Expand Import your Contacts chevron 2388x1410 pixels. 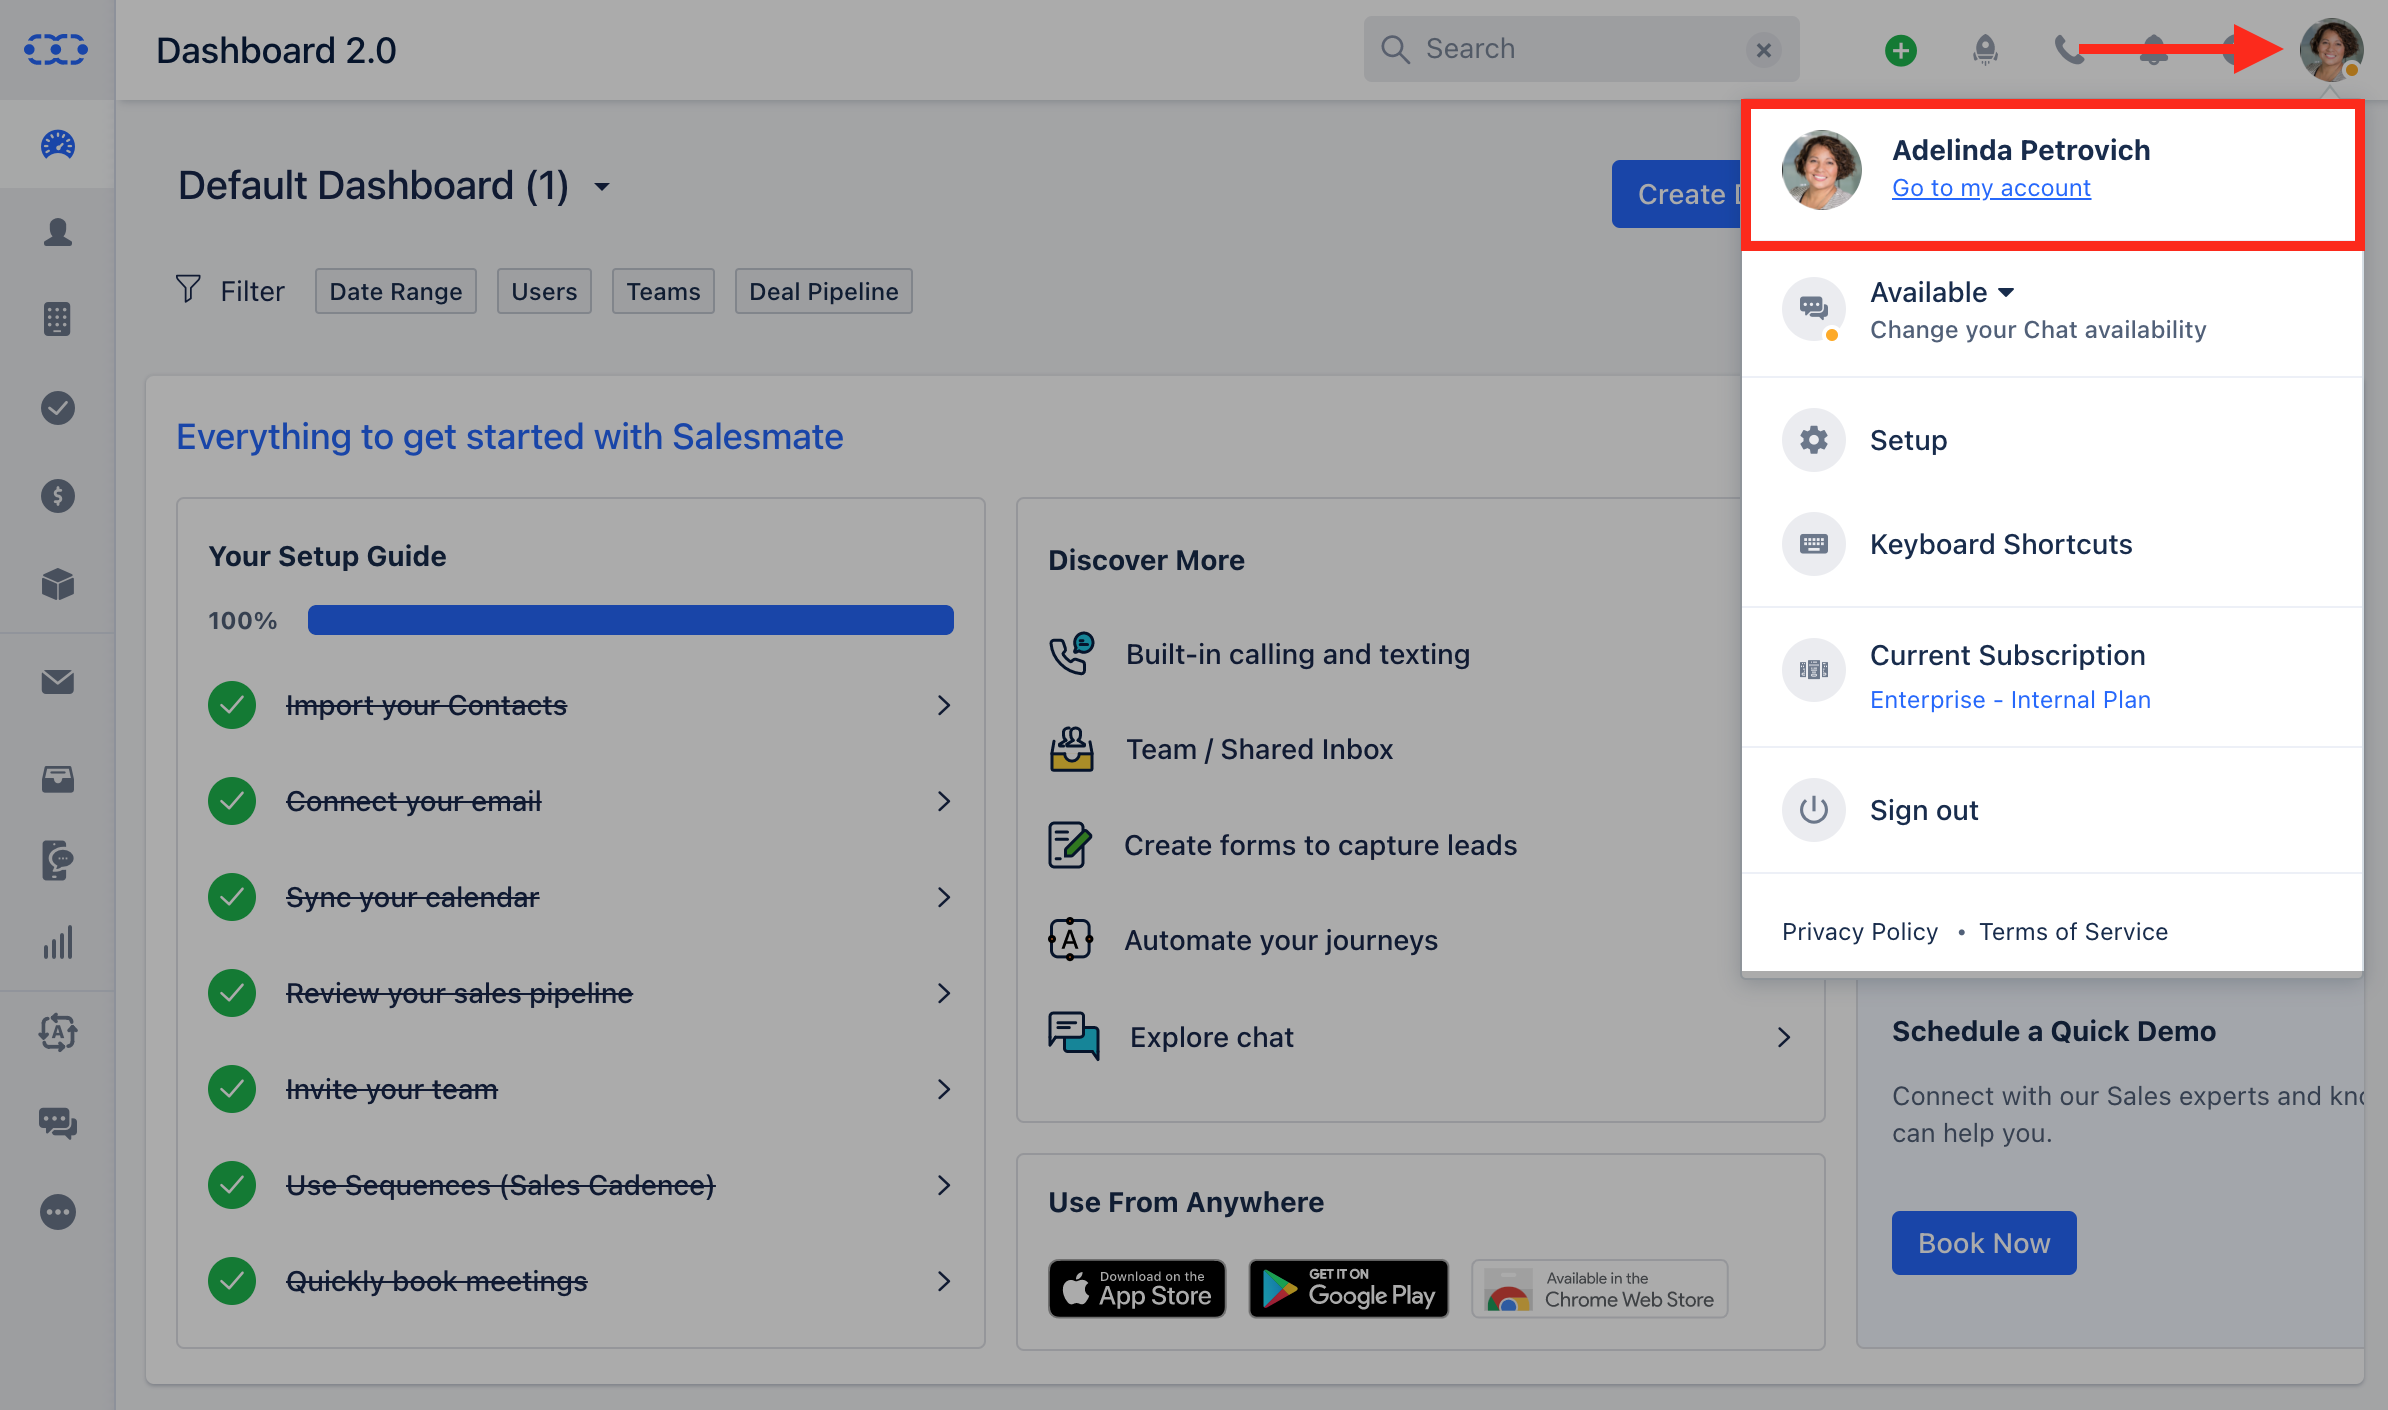(943, 705)
